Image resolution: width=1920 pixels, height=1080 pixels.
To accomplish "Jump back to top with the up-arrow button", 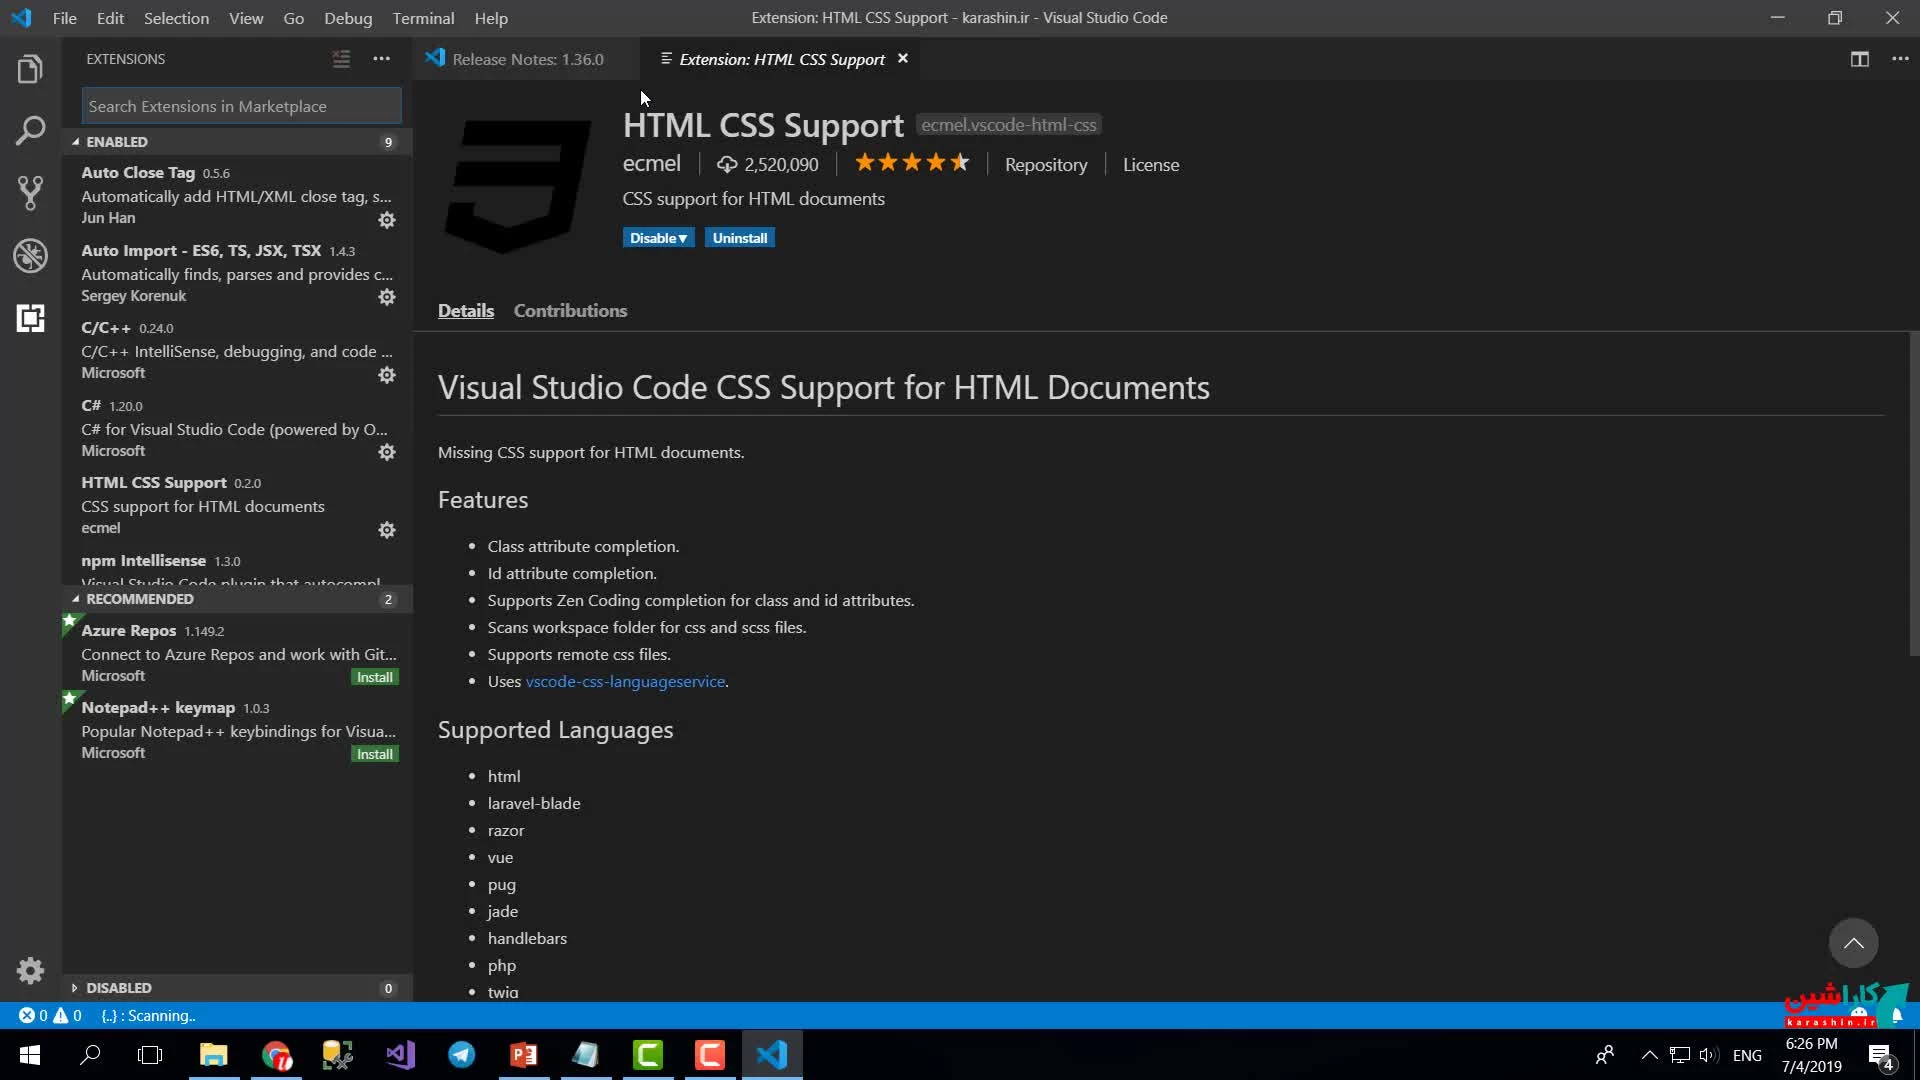I will [1853, 943].
